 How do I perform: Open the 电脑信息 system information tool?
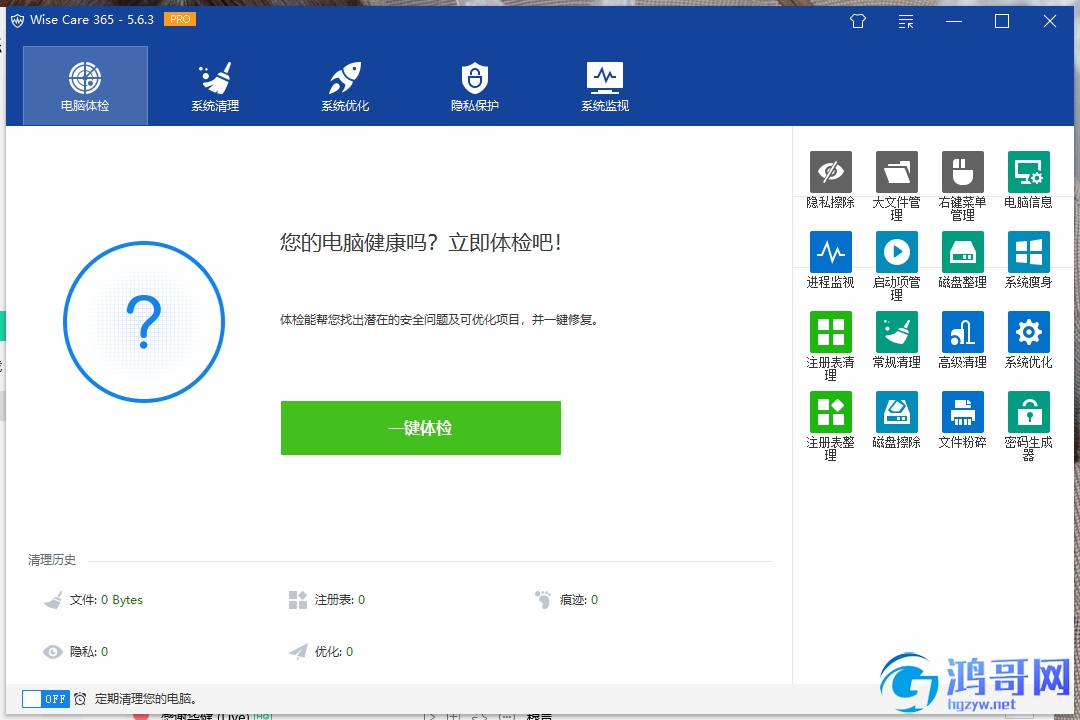(1028, 179)
